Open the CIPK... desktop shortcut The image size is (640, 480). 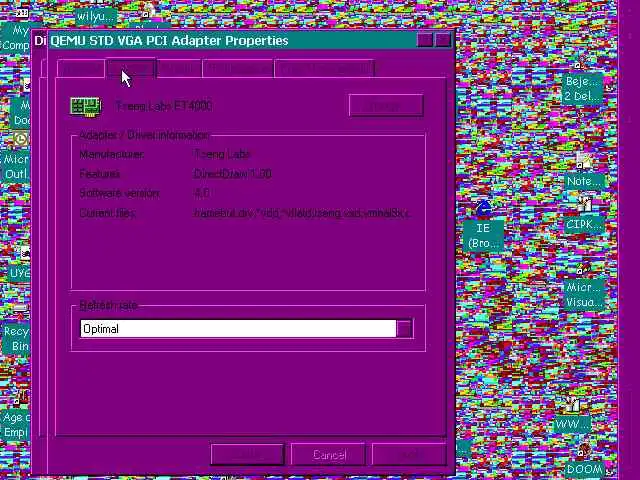[584, 216]
